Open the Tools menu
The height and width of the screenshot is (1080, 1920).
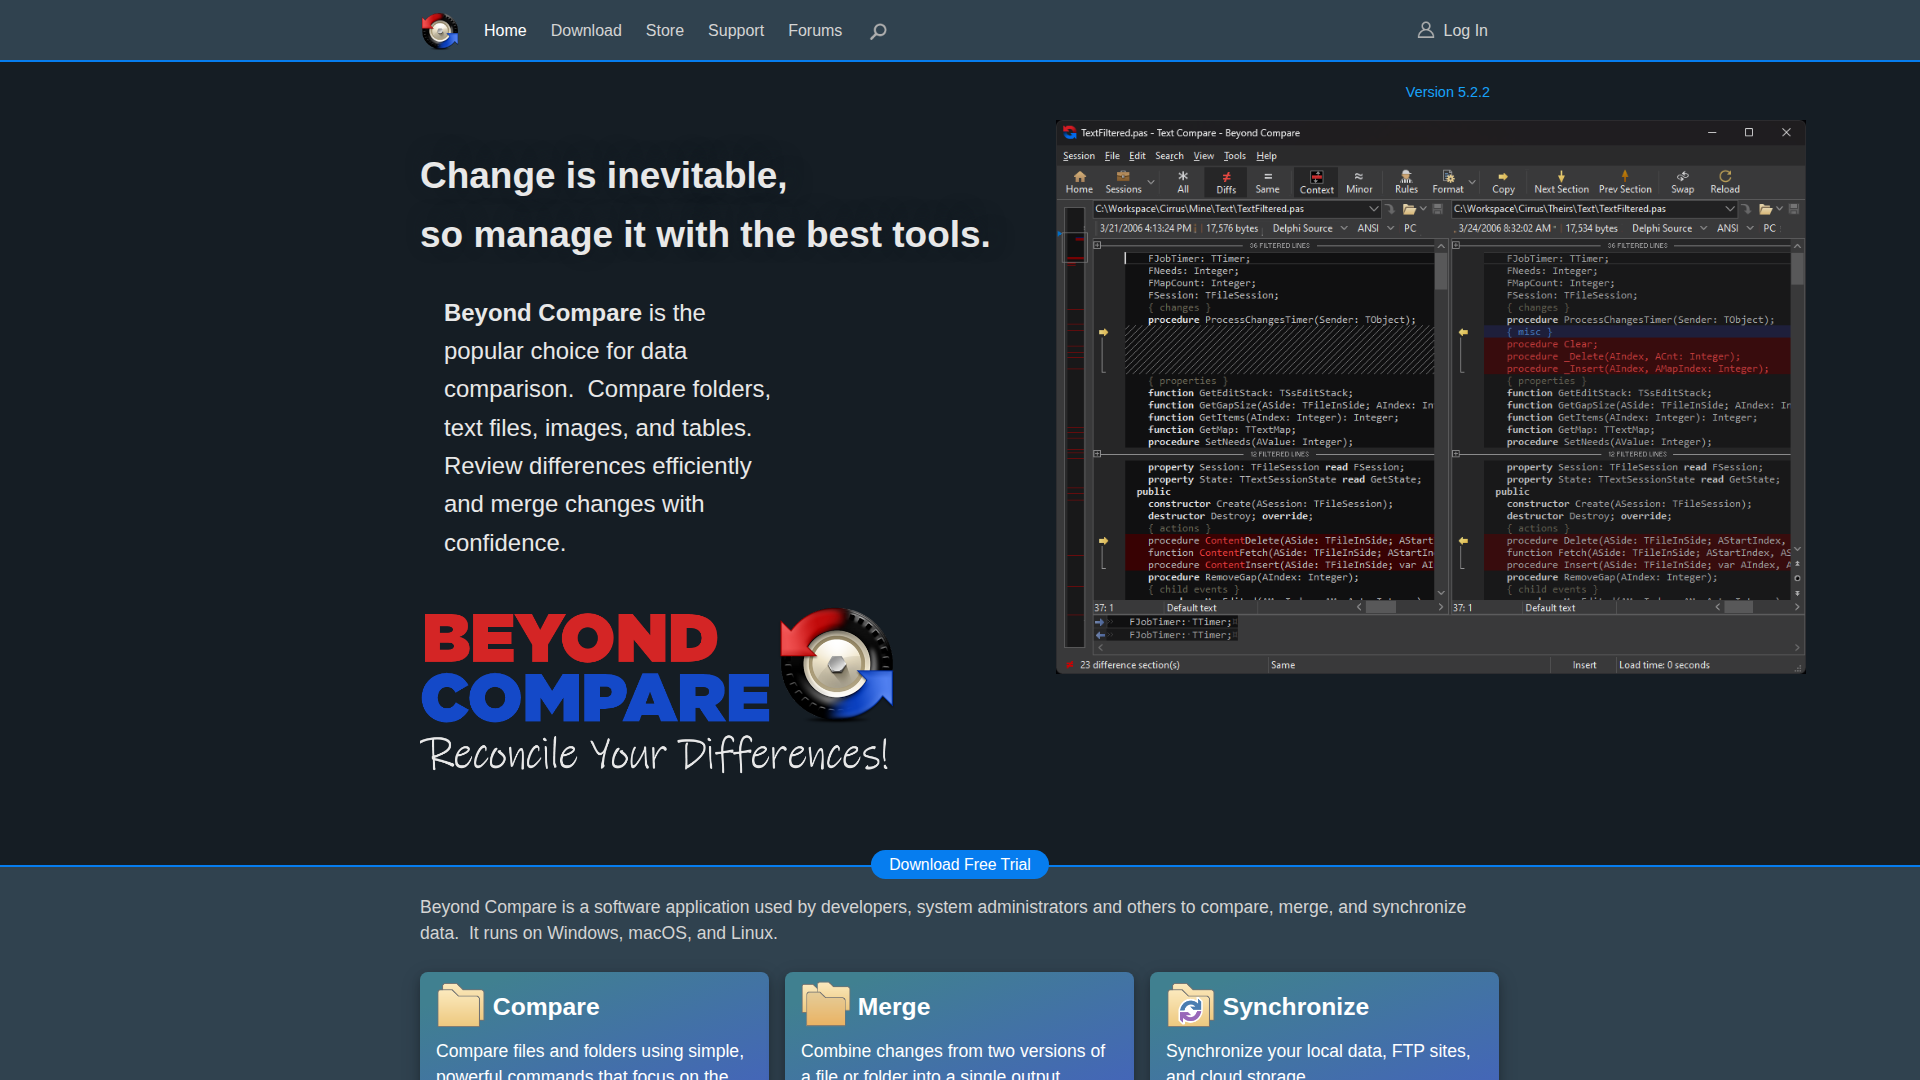[x=1235, y=156]
